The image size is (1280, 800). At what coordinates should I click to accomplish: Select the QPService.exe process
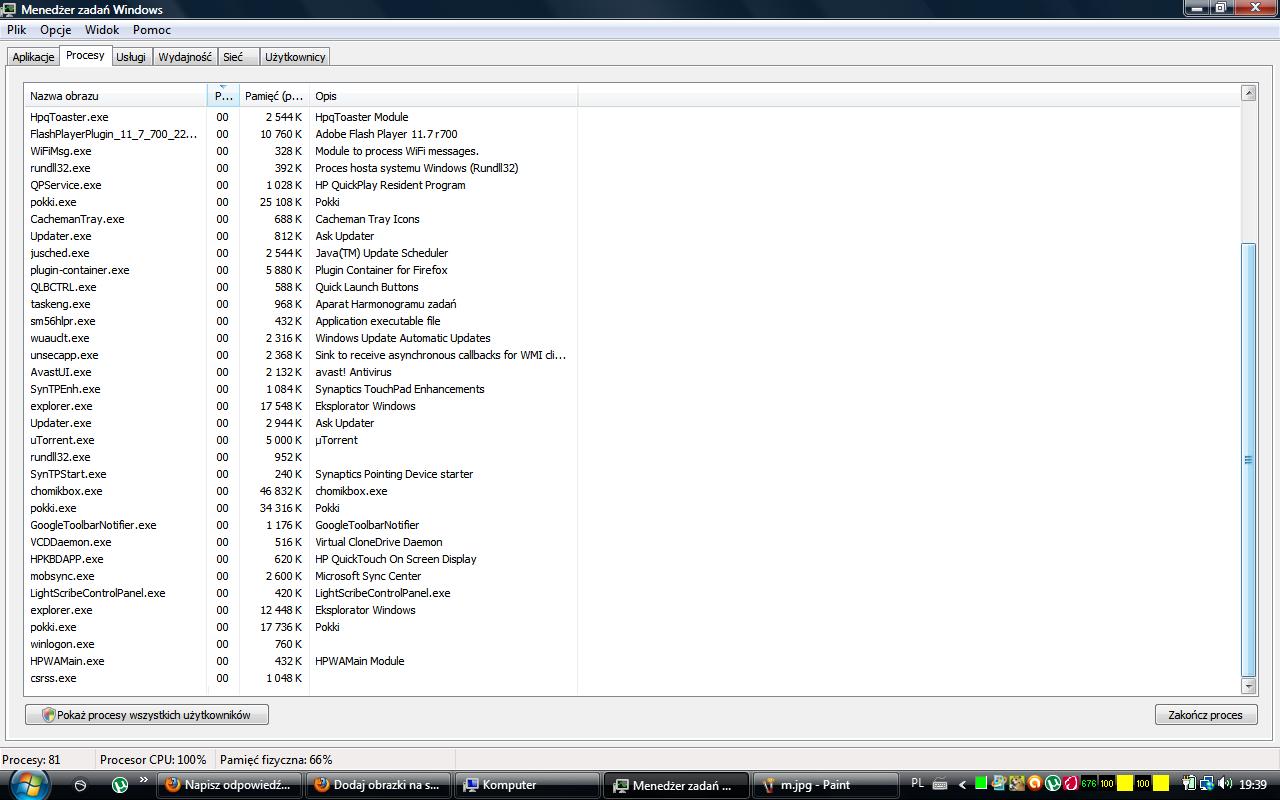point(301,185)
